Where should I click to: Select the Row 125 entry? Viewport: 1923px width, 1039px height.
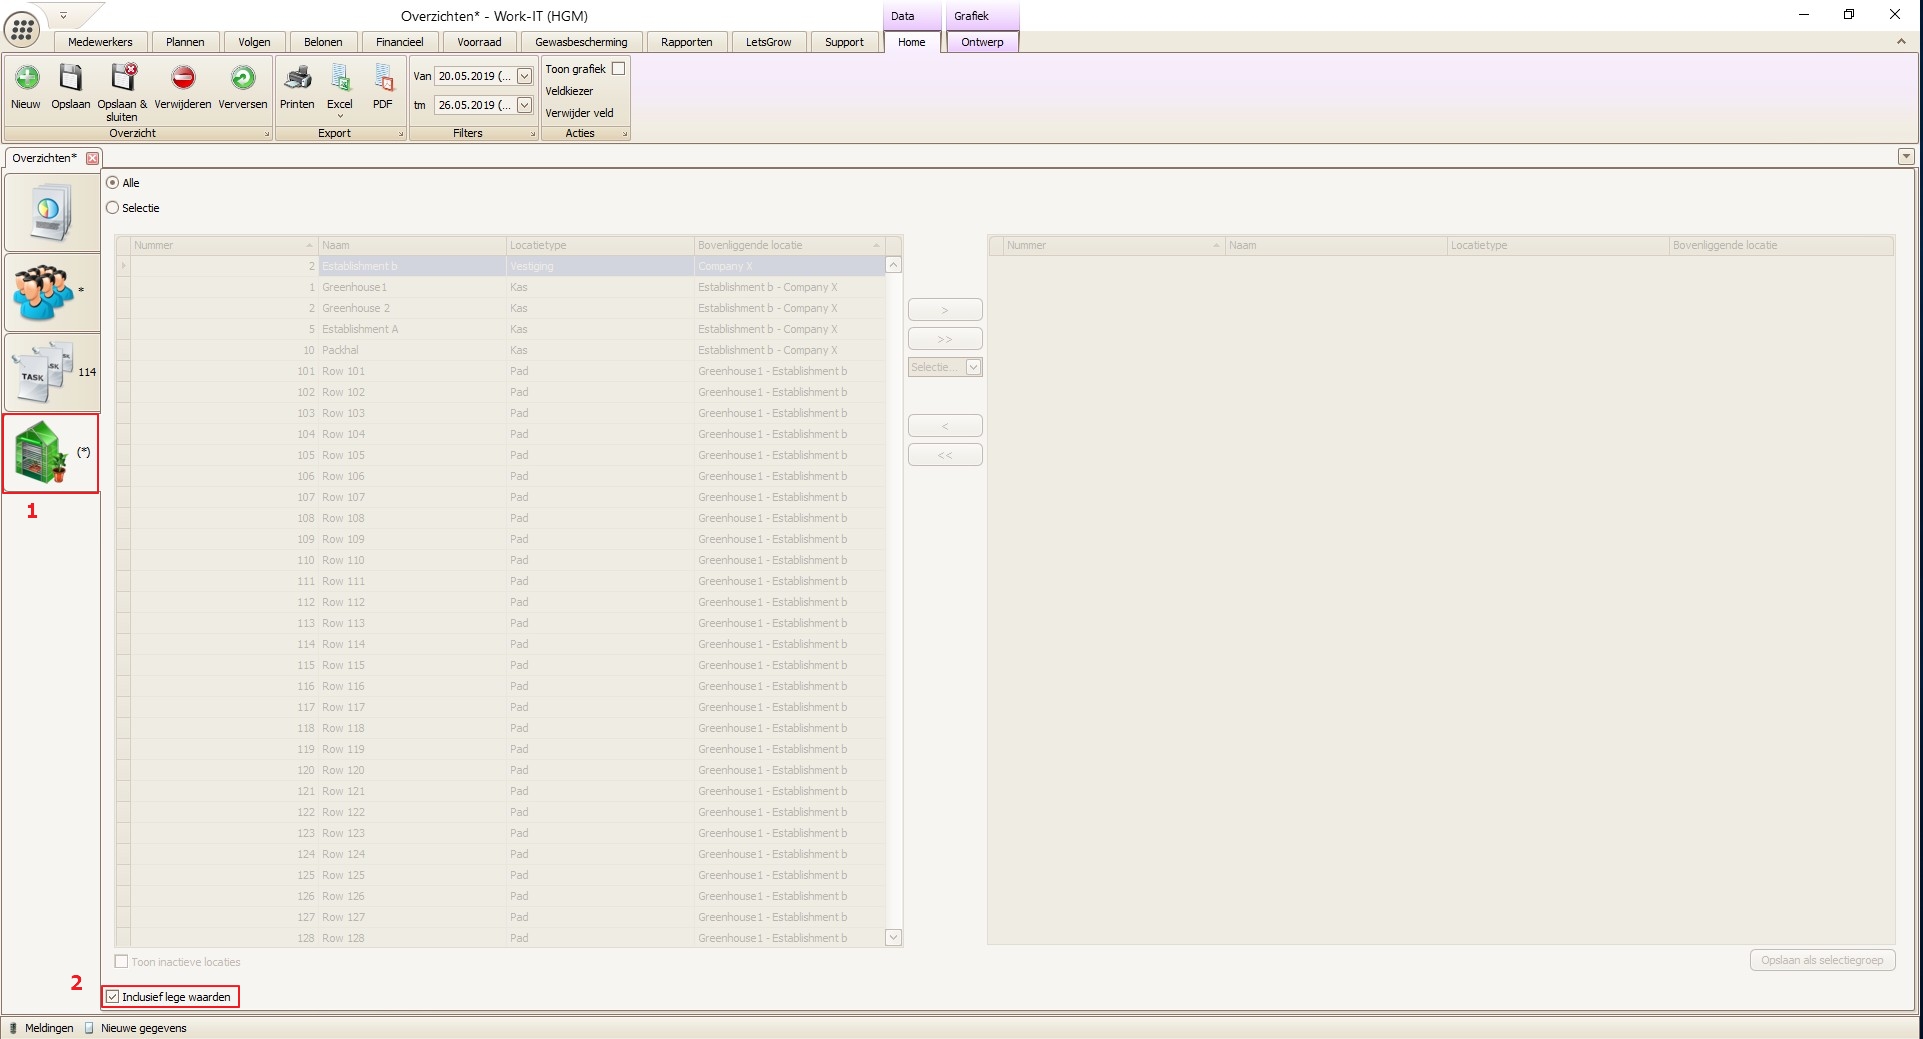point(500,875)
